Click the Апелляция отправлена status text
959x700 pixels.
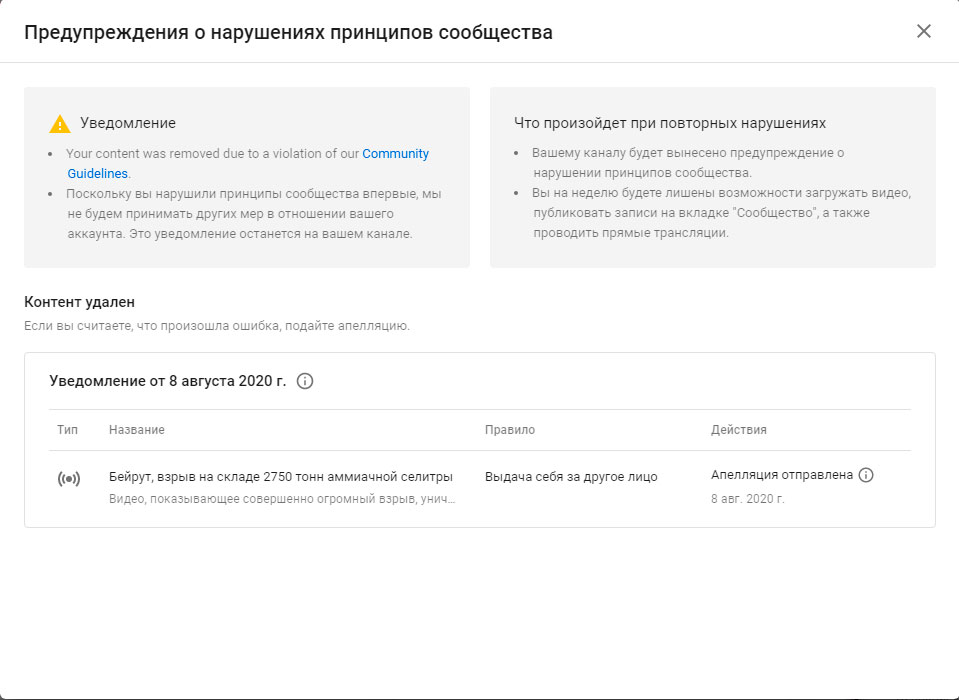pos(781,475)
